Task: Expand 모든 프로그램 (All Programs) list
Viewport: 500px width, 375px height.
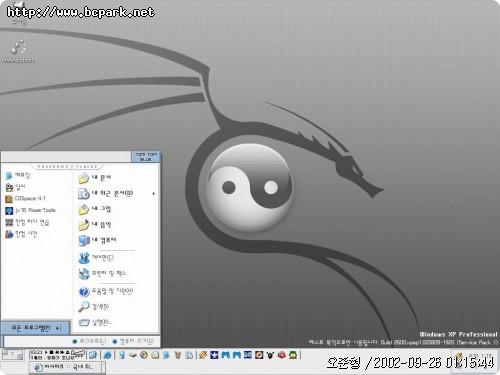Action: (36, 328)
